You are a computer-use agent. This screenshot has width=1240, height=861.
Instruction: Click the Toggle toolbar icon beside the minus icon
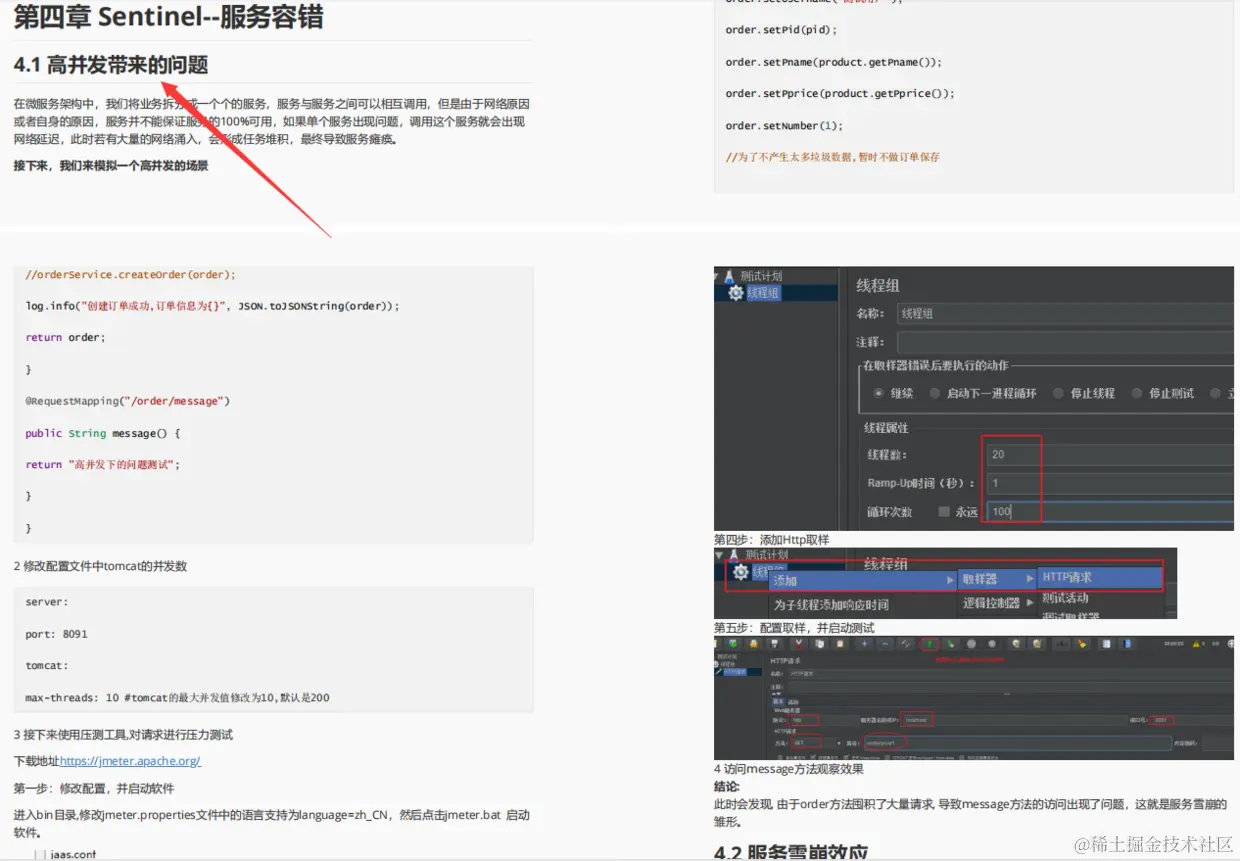click(906, 643)
